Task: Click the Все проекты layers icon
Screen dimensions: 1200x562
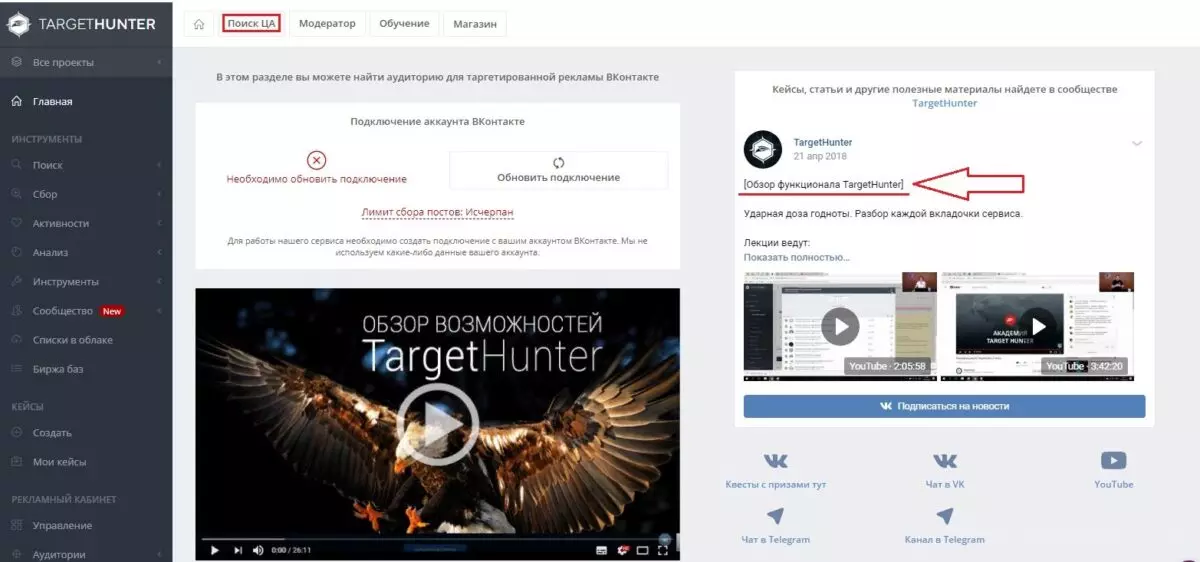Action: (x=16, y=62)
